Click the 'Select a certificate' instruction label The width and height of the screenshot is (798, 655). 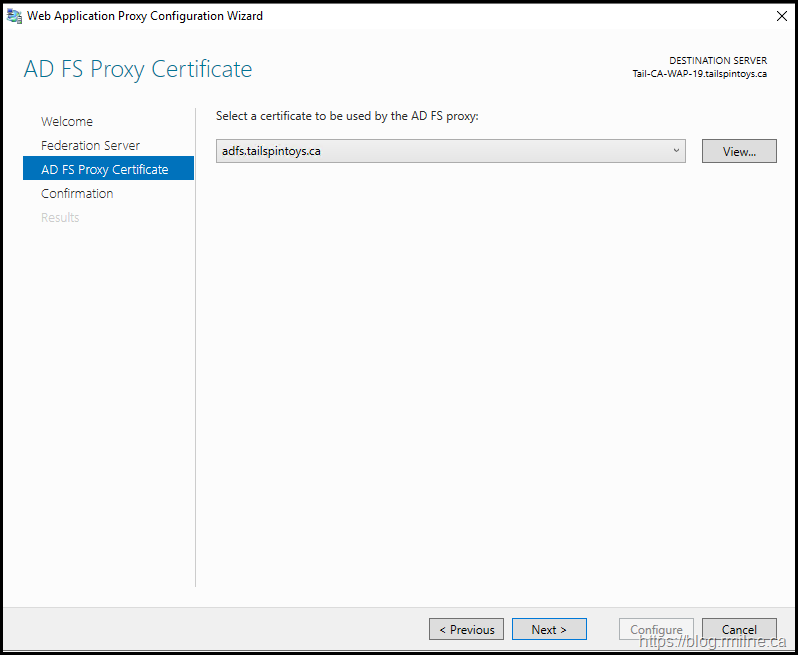click(x=347, y=116)
